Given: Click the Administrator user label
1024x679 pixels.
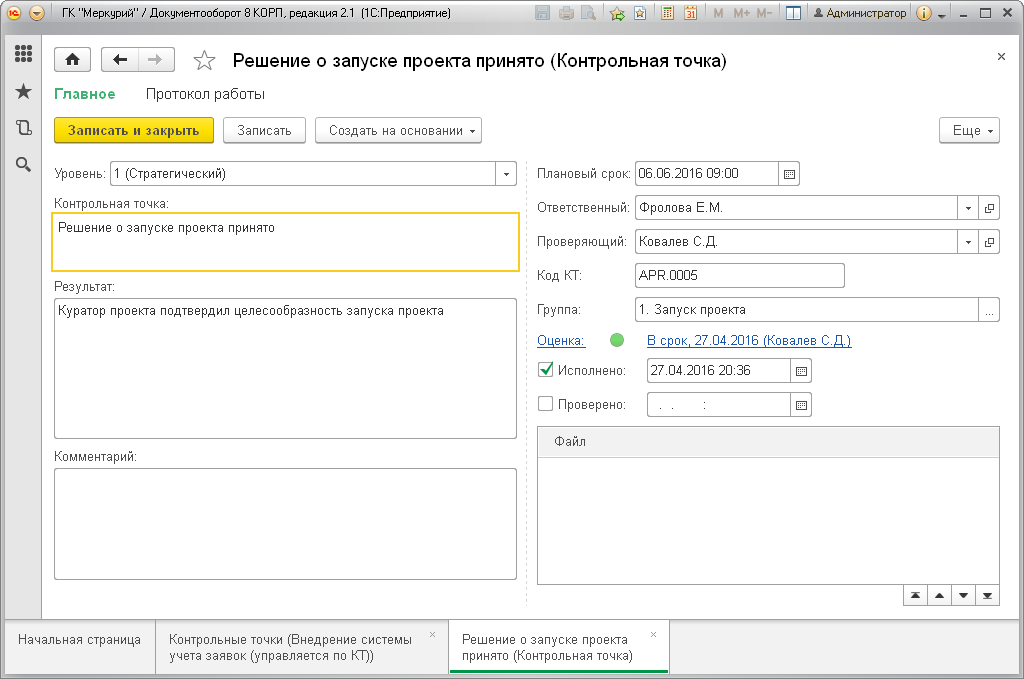Looking at the screenshot, I should click(859, 13).
